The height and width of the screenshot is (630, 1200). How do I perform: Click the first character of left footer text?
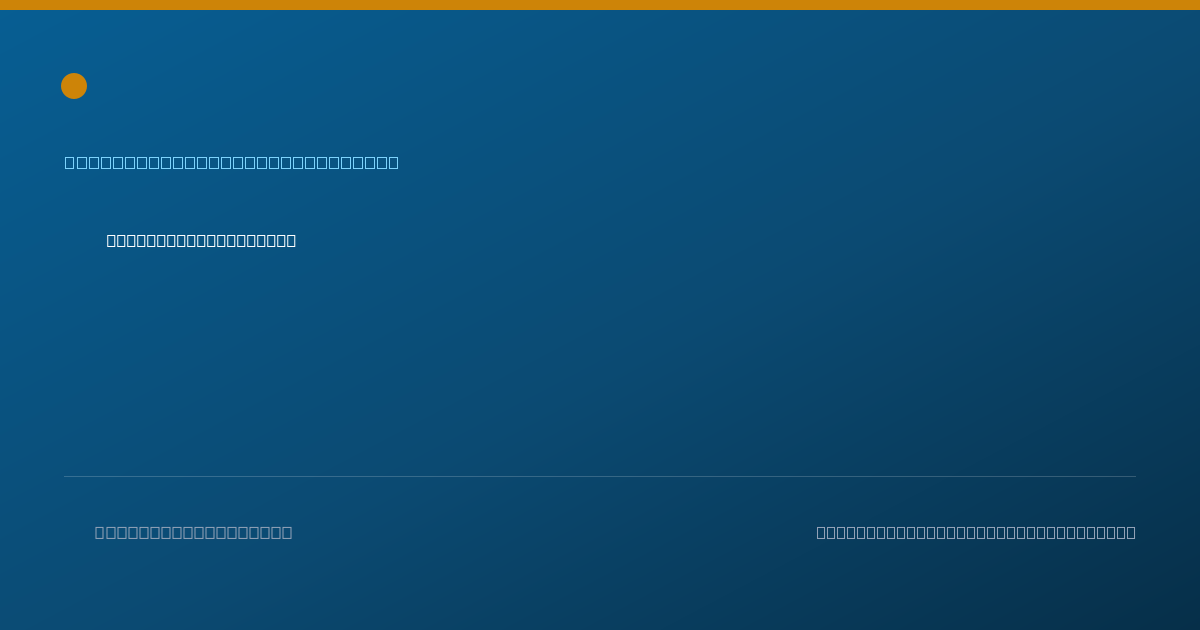click(100, 532)
